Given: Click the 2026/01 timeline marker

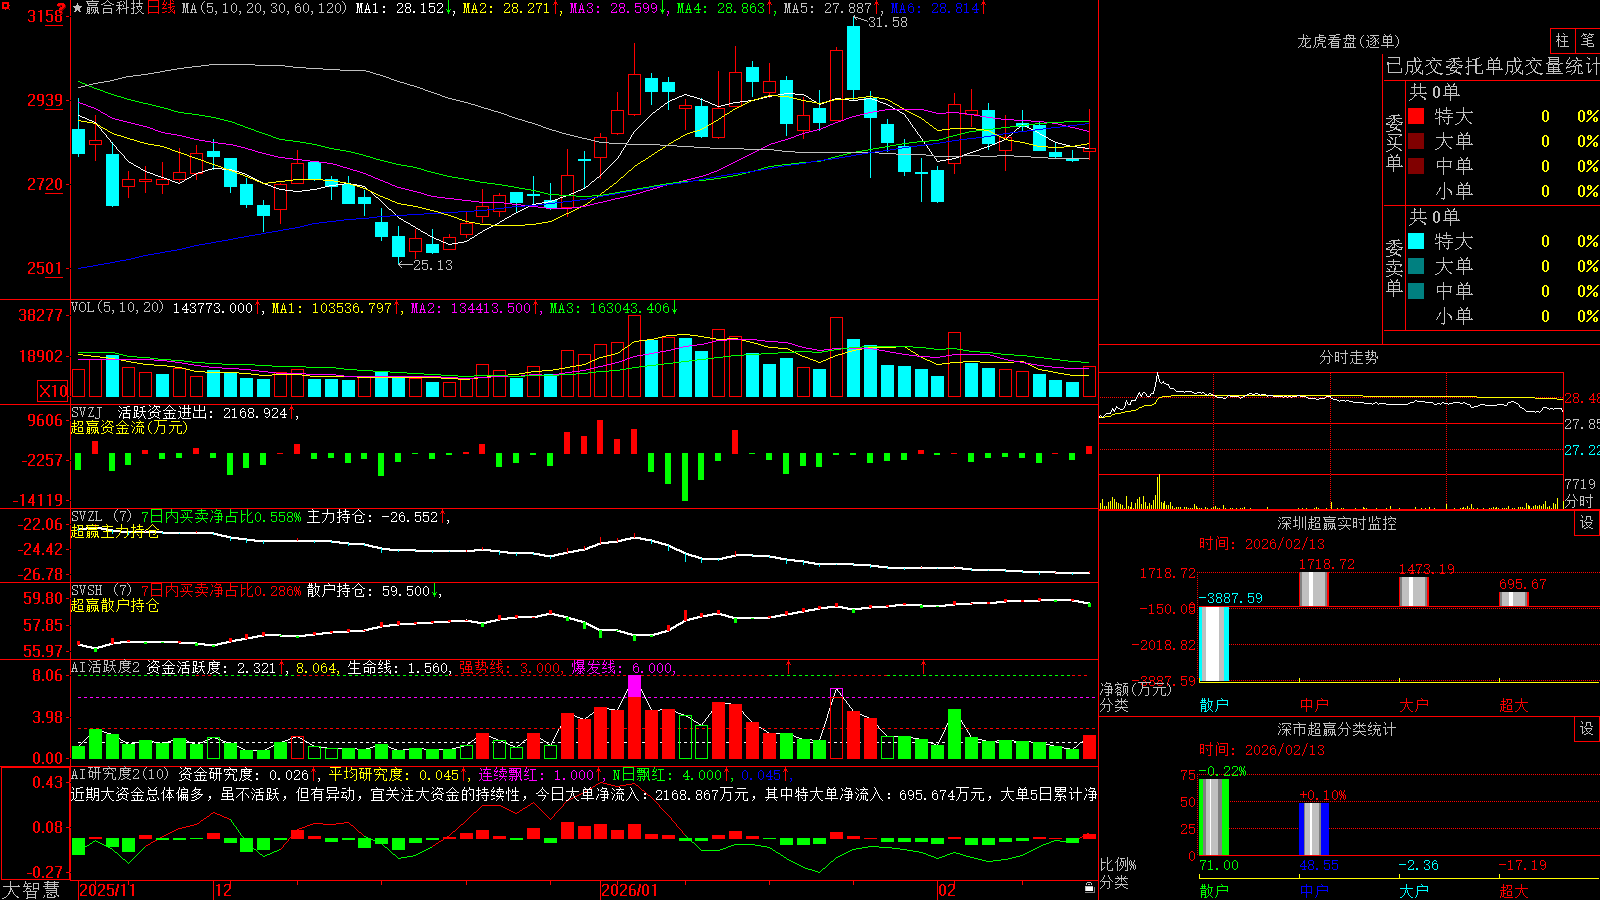Looking at the screenshot, I should (x=629, y=890).
